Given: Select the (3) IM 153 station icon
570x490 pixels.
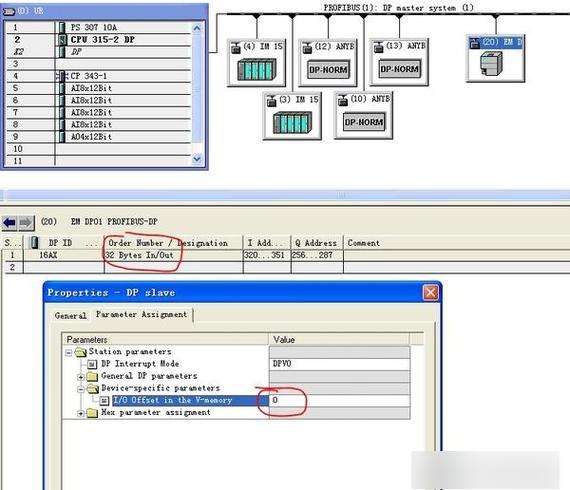Looking at the screenshot, I should (x=292, y=116).
